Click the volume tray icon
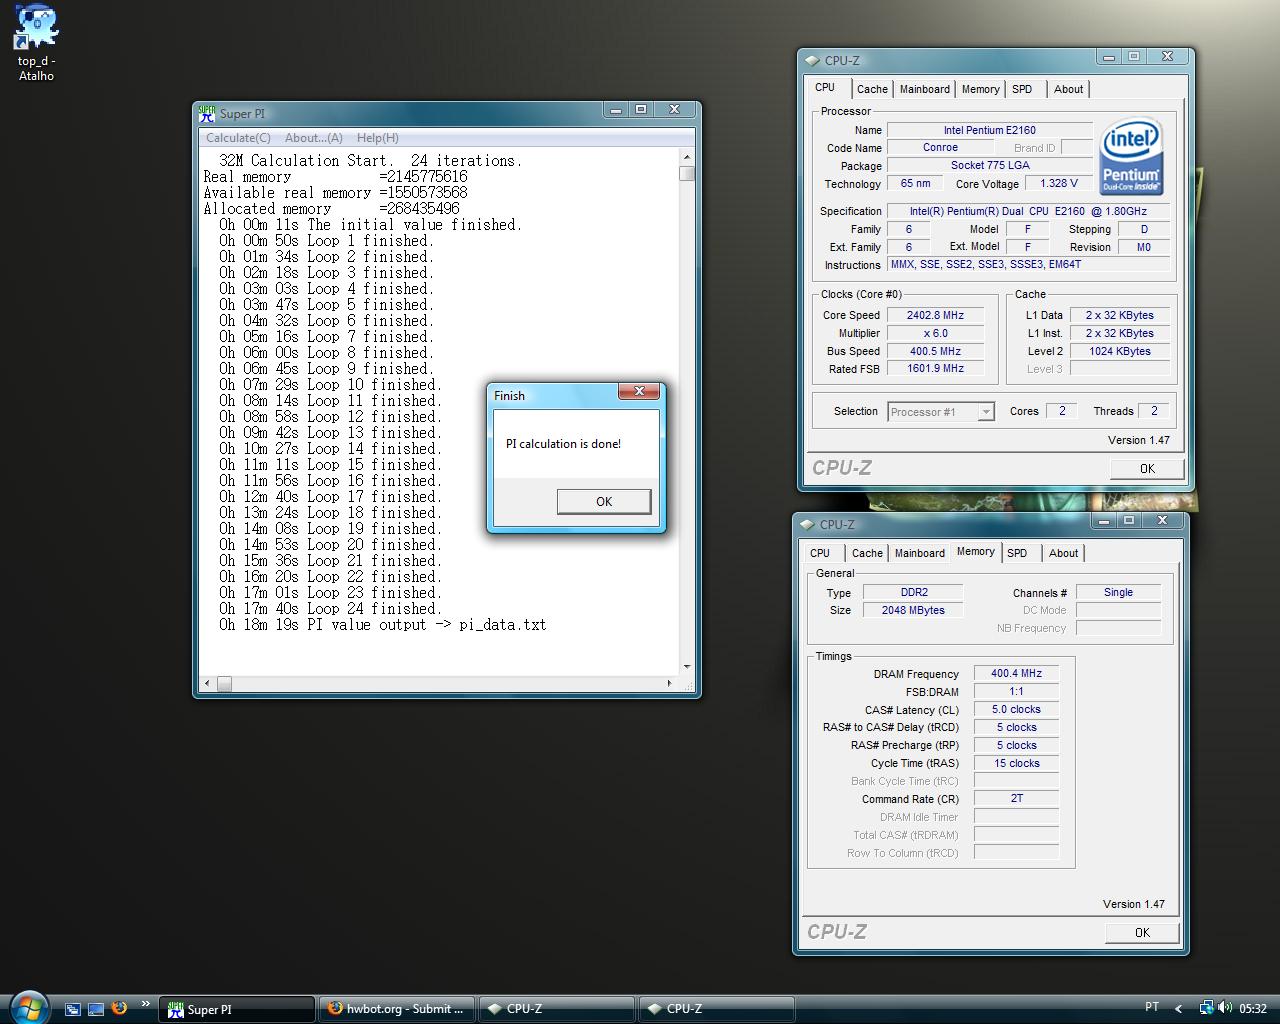This screenshot has width=1280, height=1024. [x=1226, y=1008]
